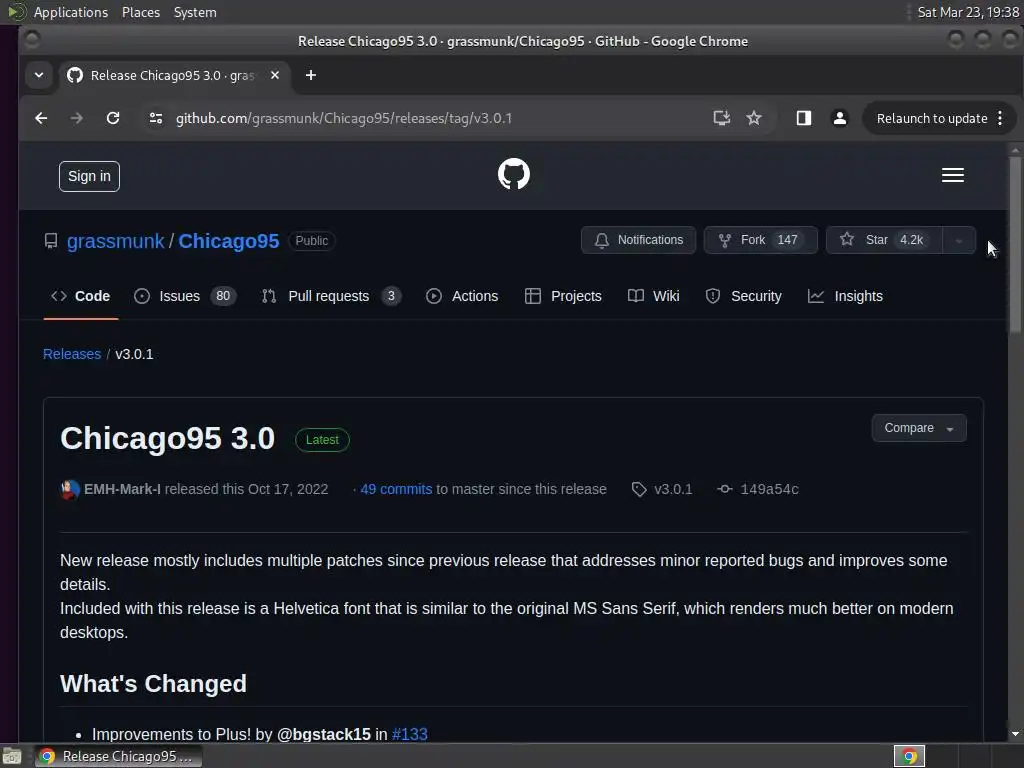
Task: Open the Applications menu
Action: coord(71,12)
